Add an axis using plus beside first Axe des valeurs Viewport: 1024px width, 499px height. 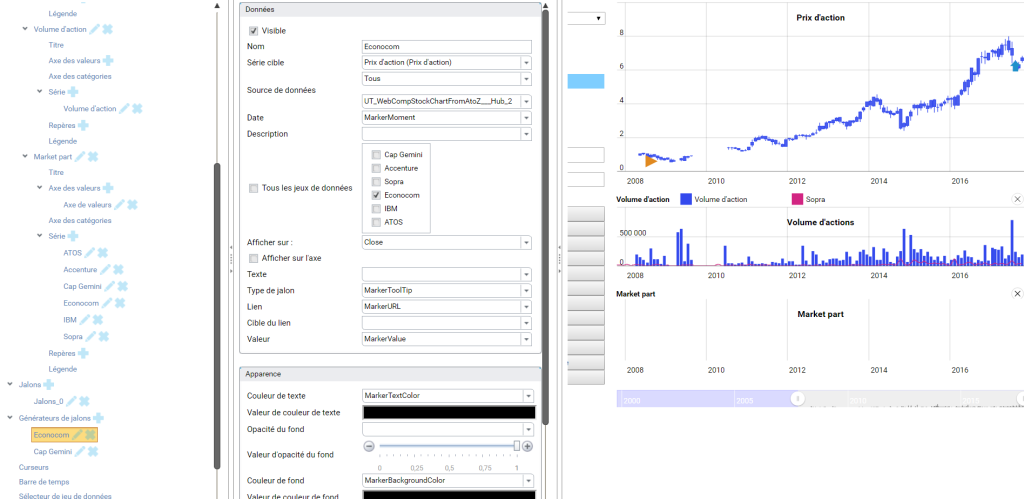108,60
